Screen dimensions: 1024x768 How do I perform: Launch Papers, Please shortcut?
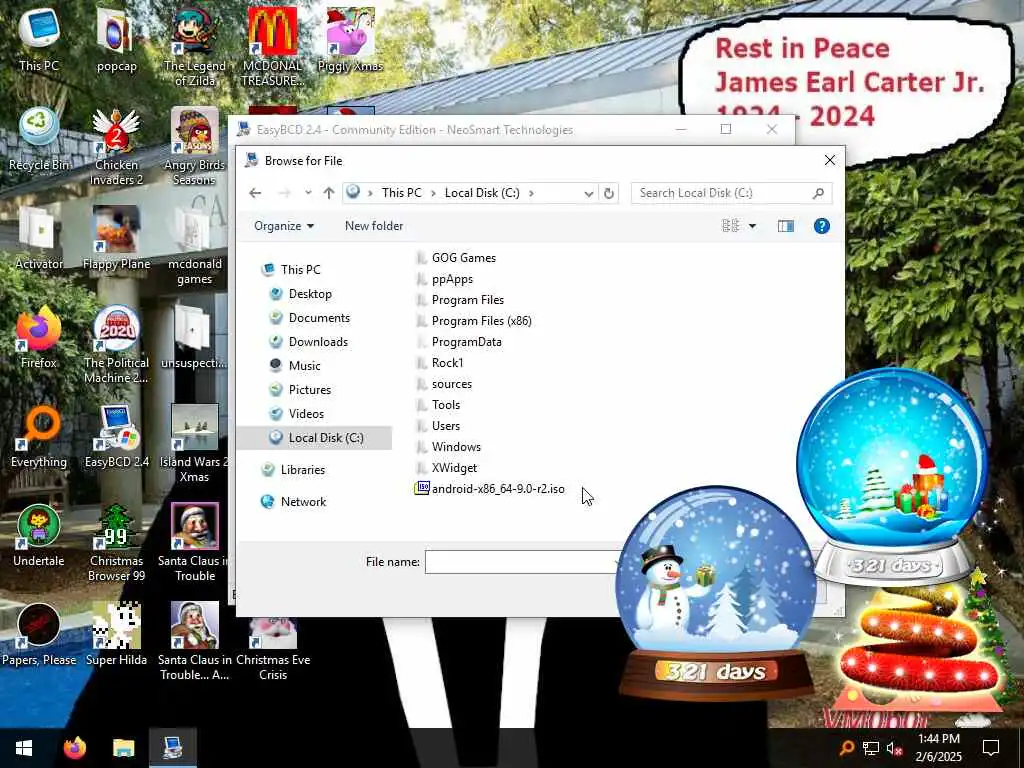(x=39, y=635)
